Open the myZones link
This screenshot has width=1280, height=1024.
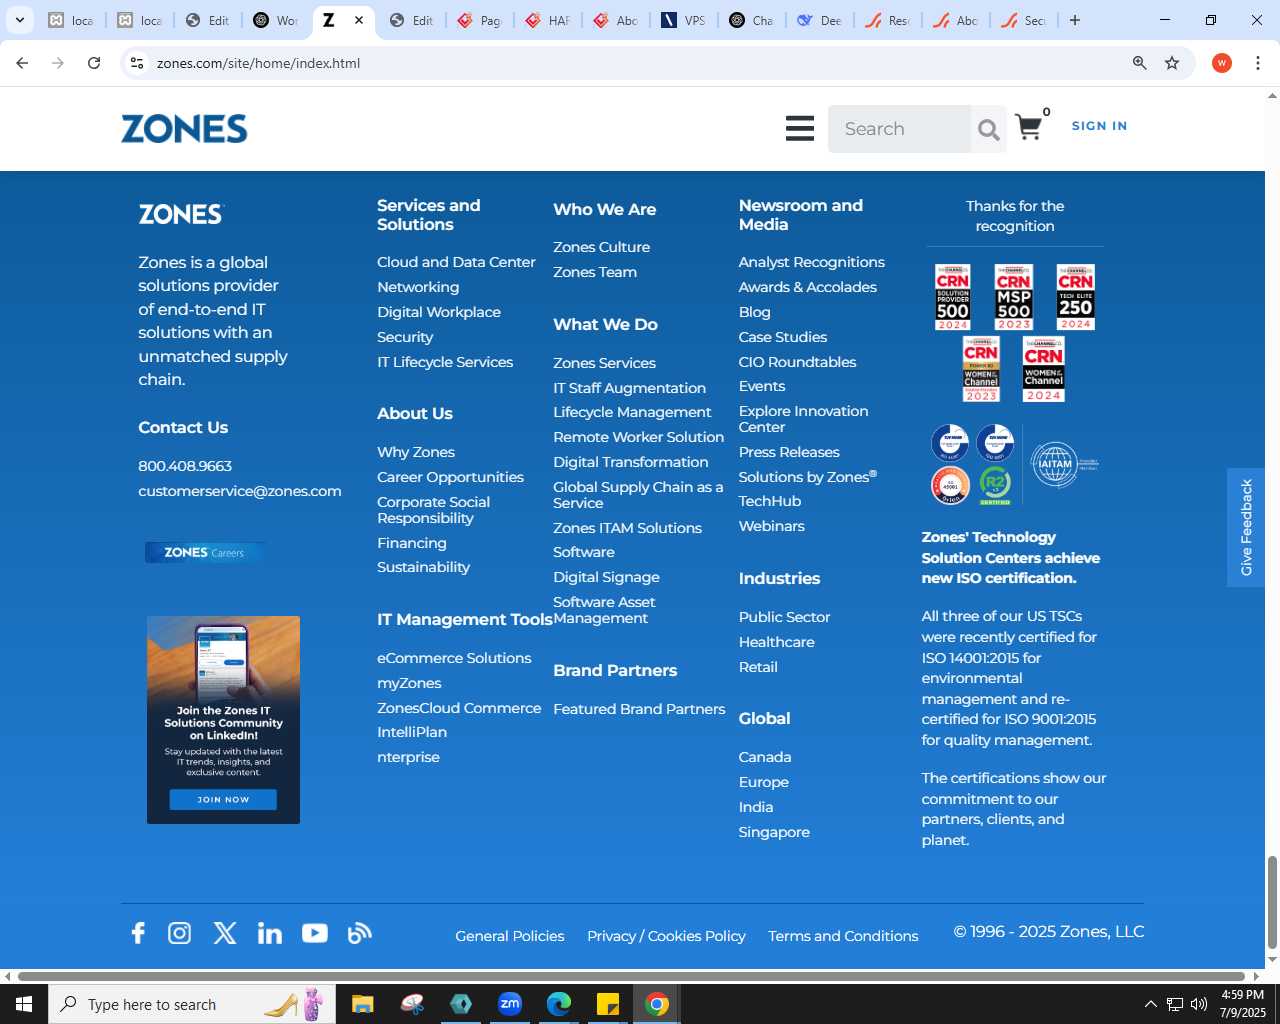click(x=409, y=683)
